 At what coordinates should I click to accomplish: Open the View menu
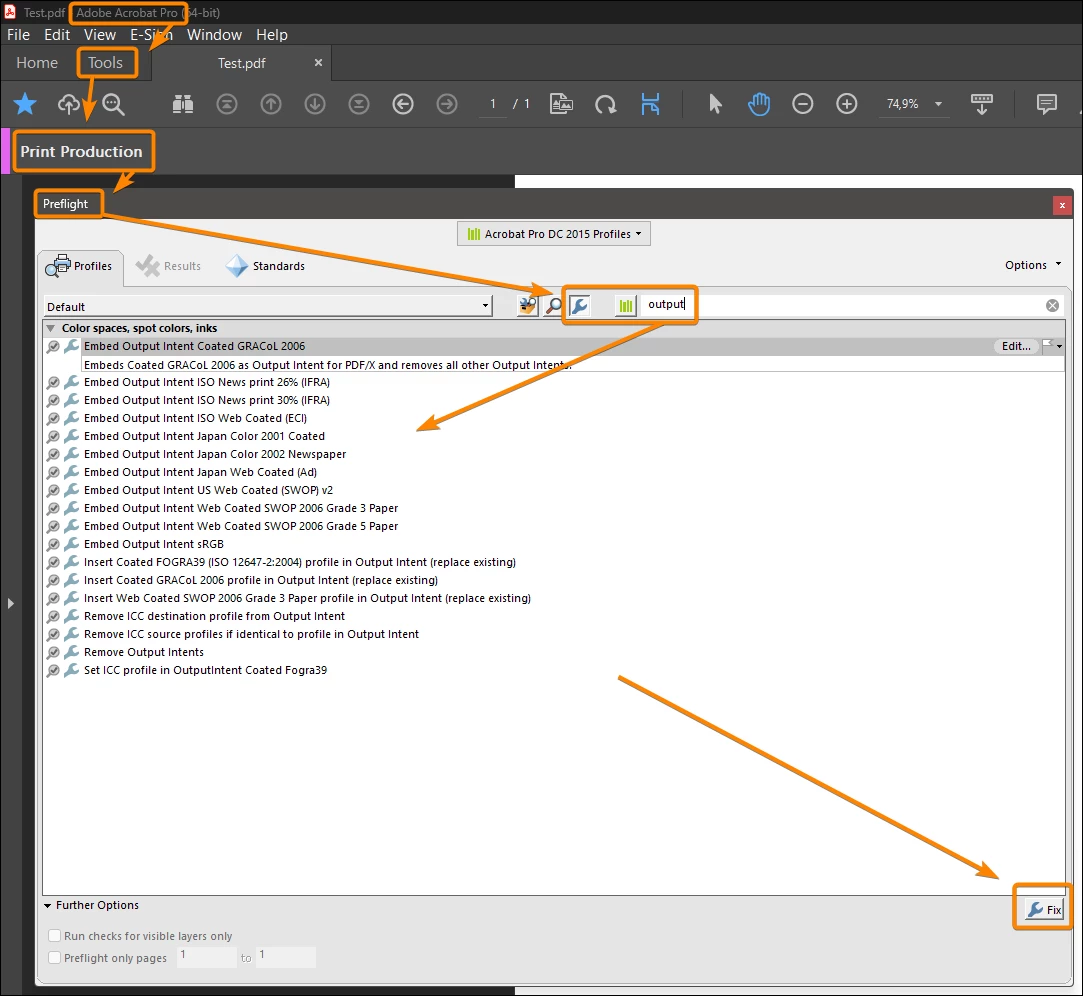click(x=100, y=35)
